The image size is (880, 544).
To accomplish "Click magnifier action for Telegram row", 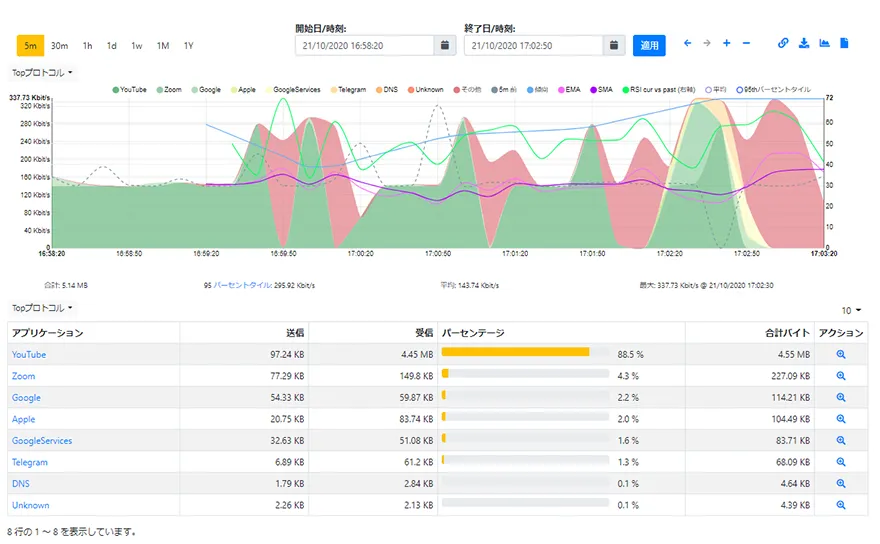I will tap(841, 462).
